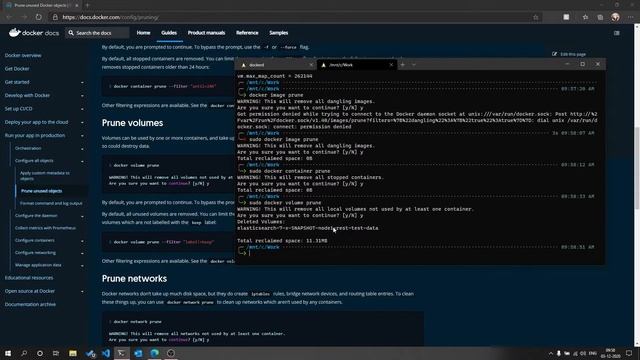640x360 pixels.
Task: Open File Explorer from the taskbar
Action: [x=73, y=353]
